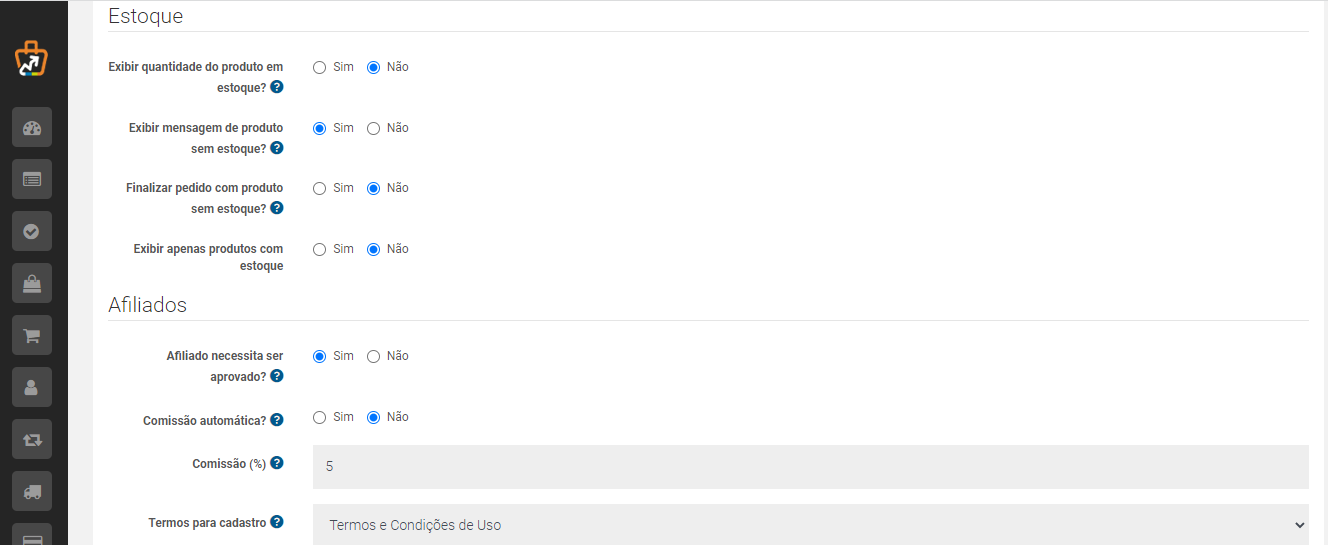Select Sim for Exibir apenas produtos com estoque
Screen dimensions: 1328x545
pos(320,249)
